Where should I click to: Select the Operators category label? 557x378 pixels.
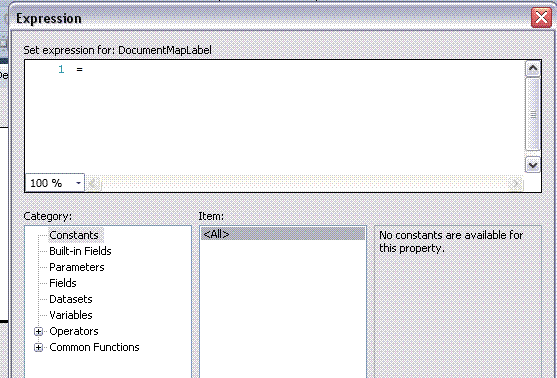(74, 331)
